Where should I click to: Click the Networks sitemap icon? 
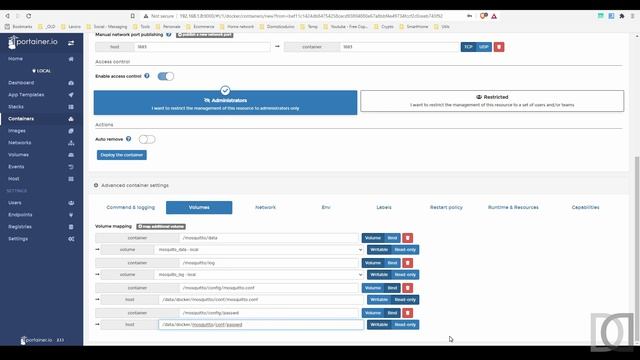click(x=71, y=143)
